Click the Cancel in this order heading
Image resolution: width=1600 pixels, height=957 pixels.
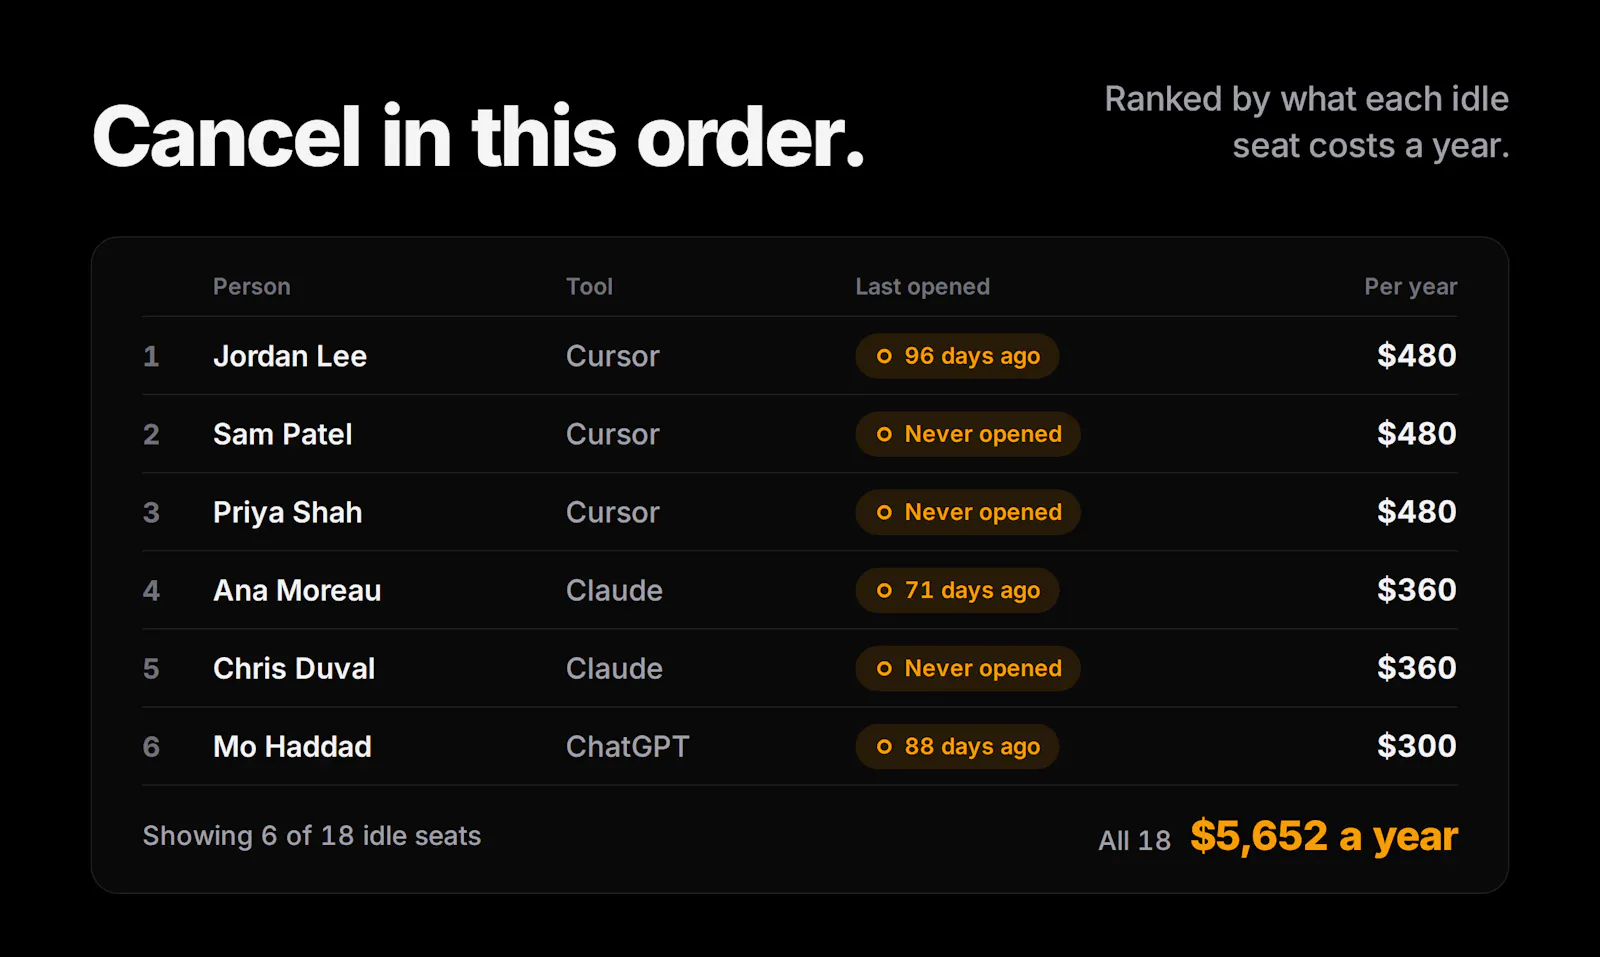(479, 137)
